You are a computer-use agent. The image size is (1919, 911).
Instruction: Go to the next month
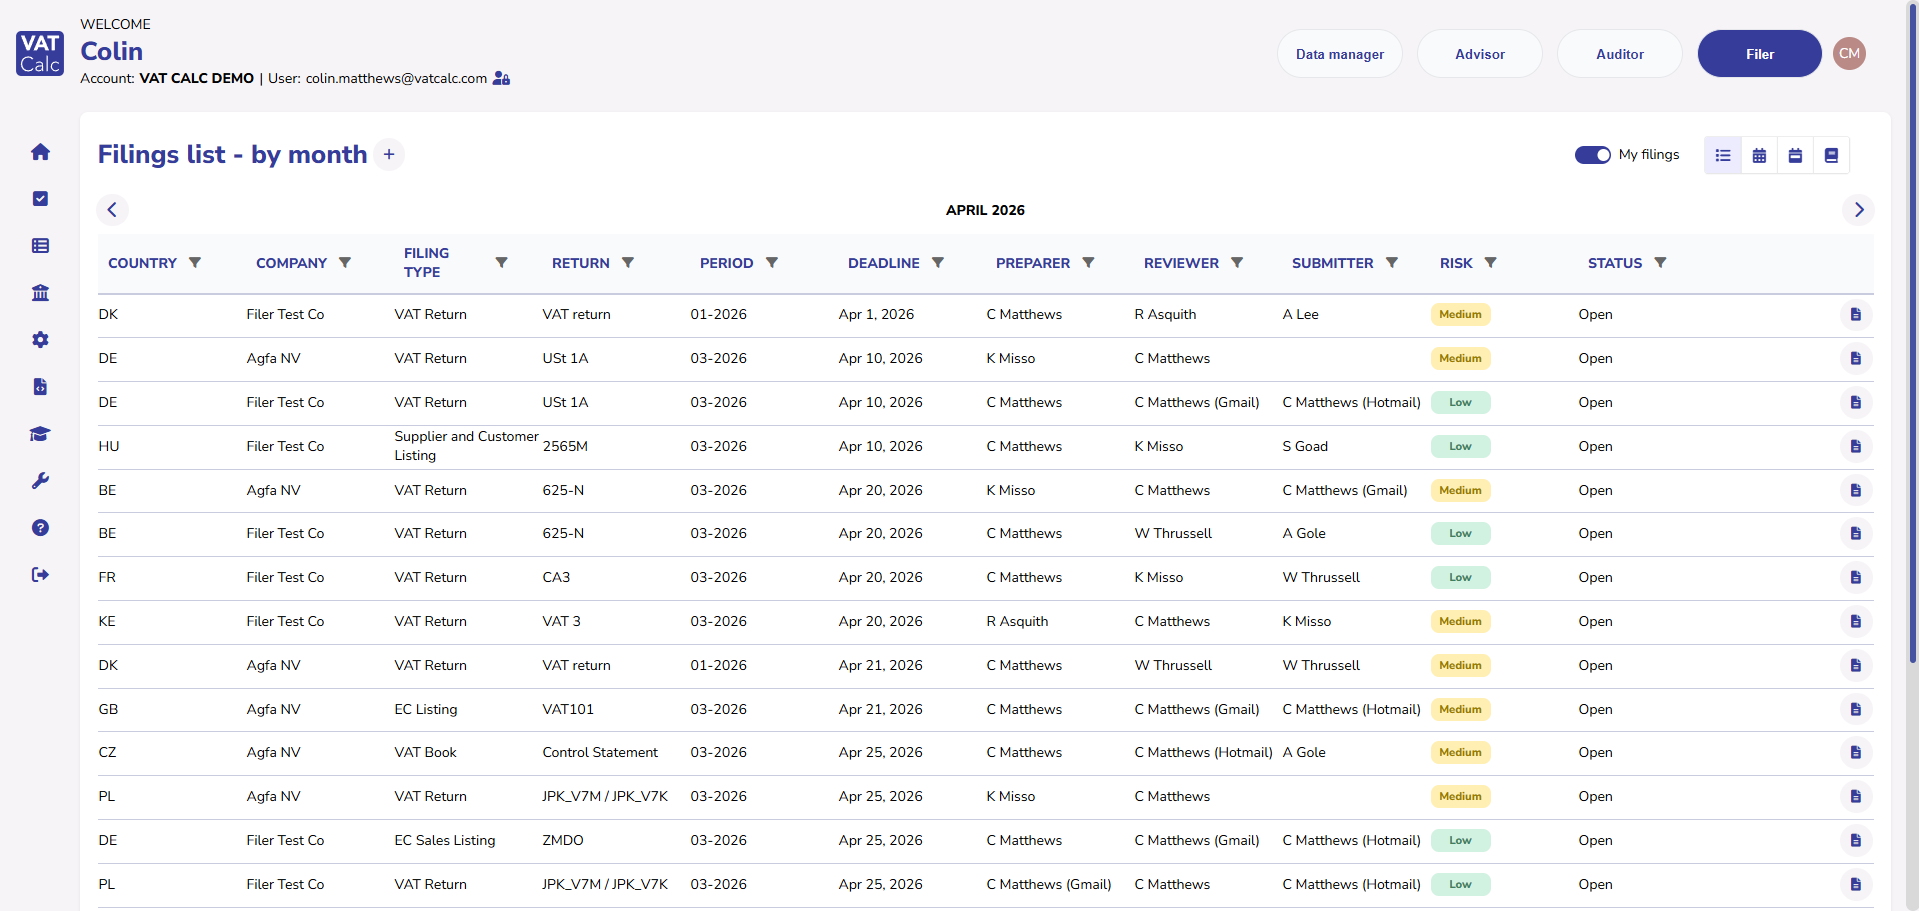(x=1859, y=210)
